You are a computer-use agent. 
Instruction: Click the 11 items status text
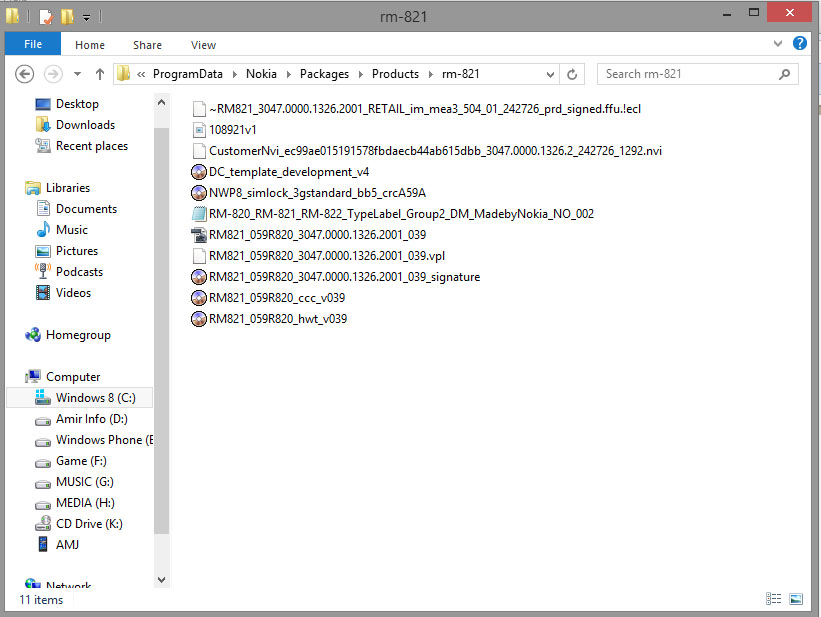(41, 600)
